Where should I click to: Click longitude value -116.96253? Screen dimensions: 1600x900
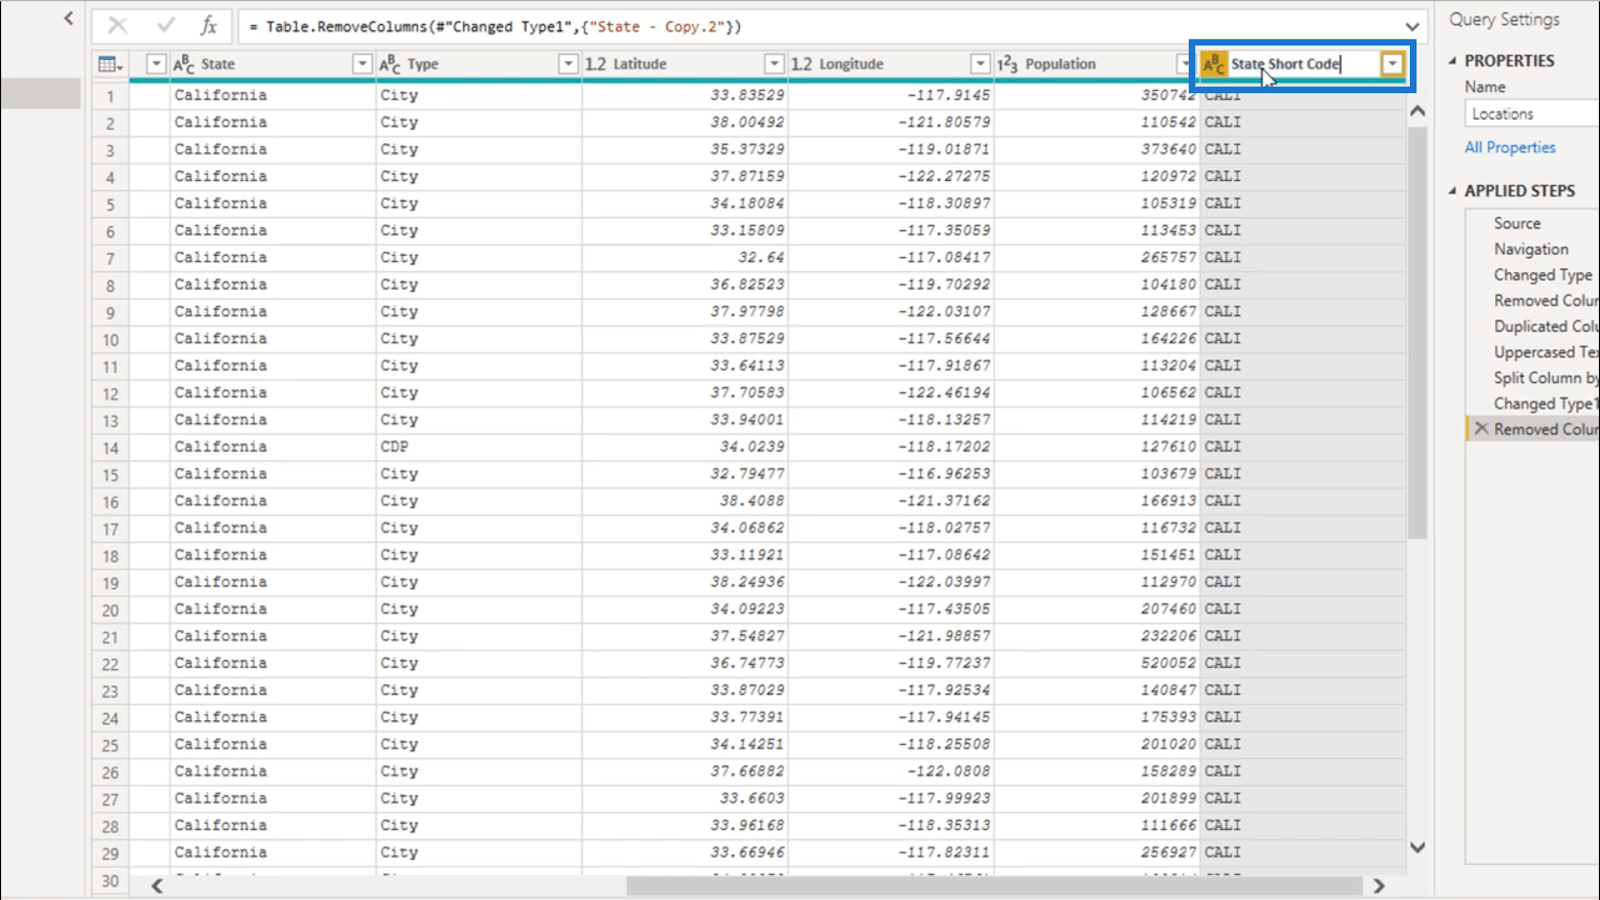pos(944,474)
